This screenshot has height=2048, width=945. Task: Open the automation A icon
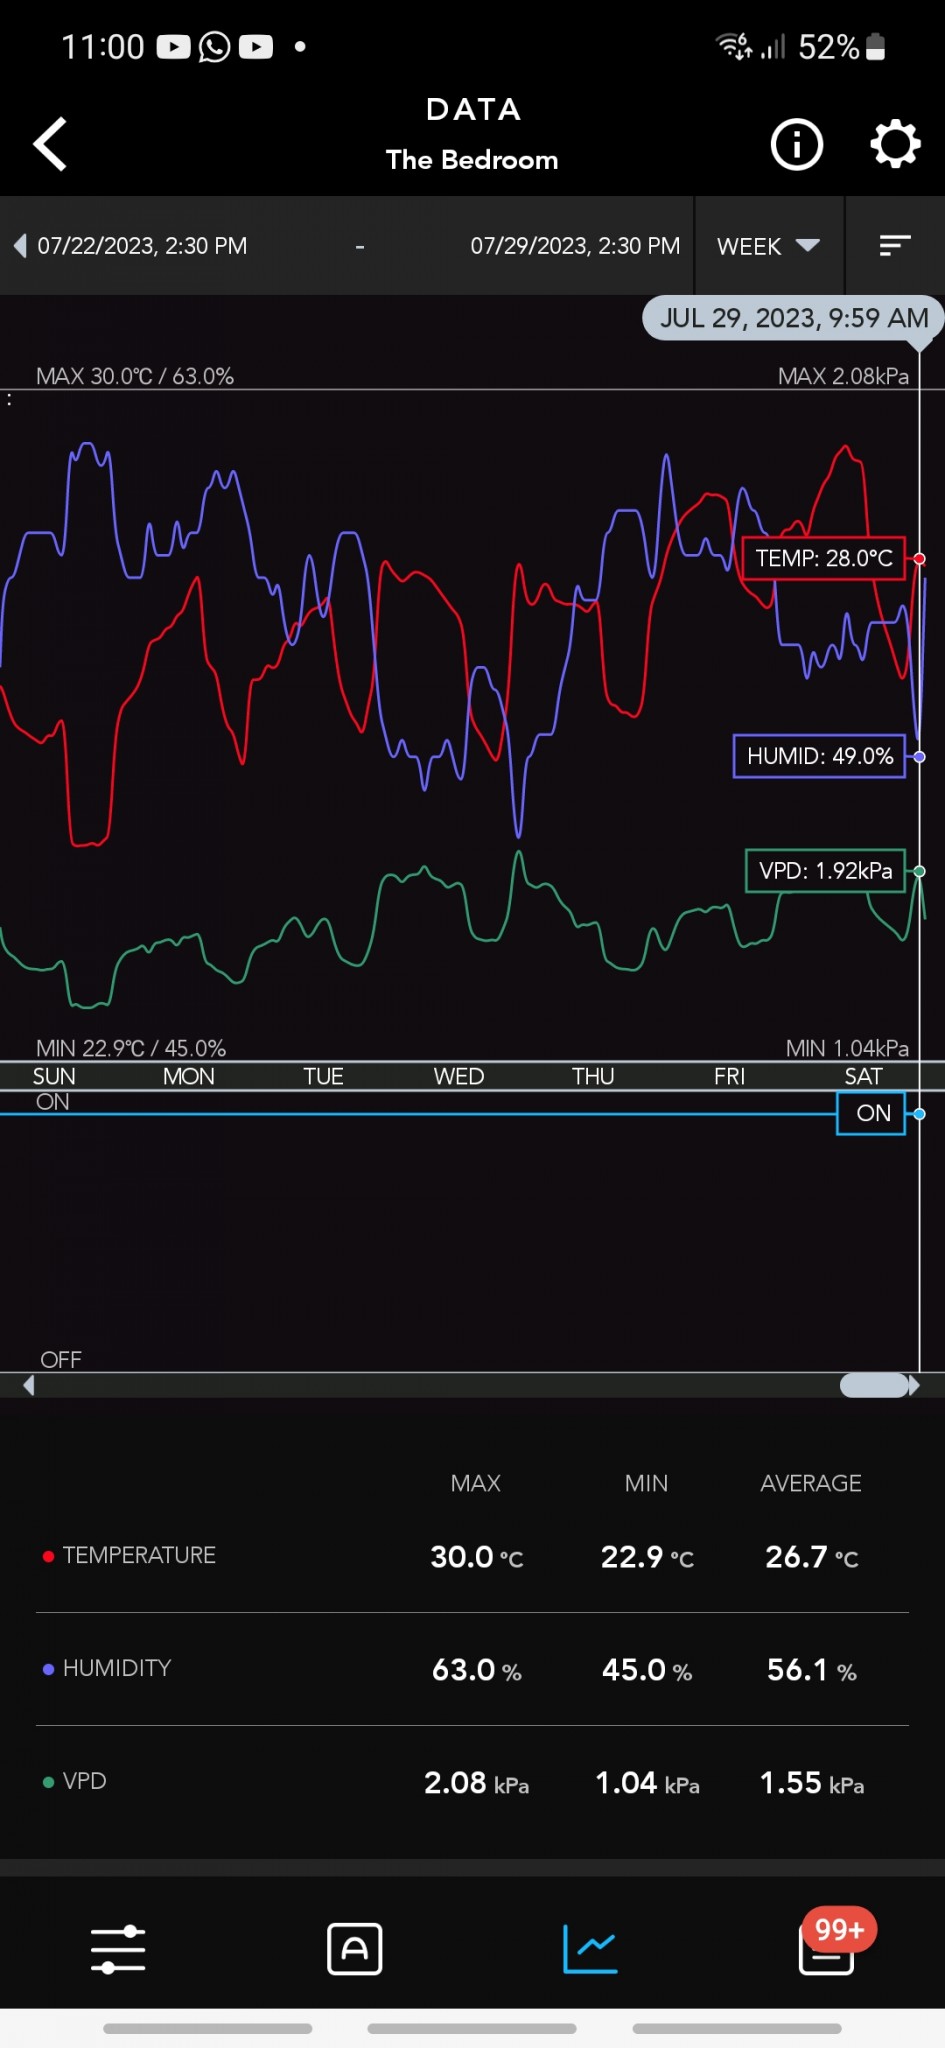pyautogui.click(x=355, y=1949)
